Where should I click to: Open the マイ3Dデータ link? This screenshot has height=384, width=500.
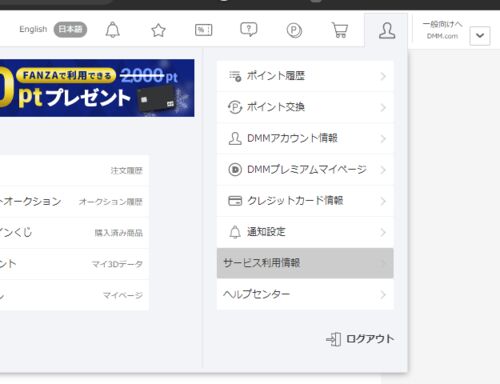pyautogui.click(x=117, y=264)
